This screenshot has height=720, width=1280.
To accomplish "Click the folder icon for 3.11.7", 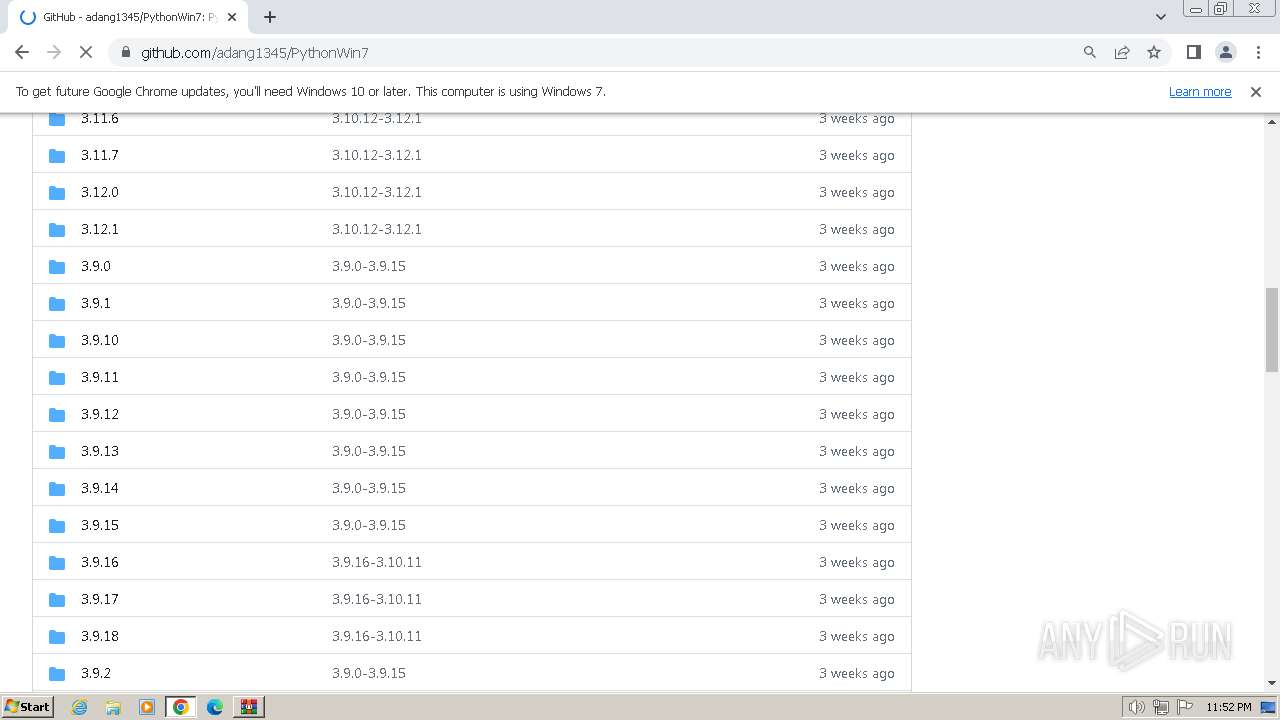I will pyautogui.click(x=57, y=156).
